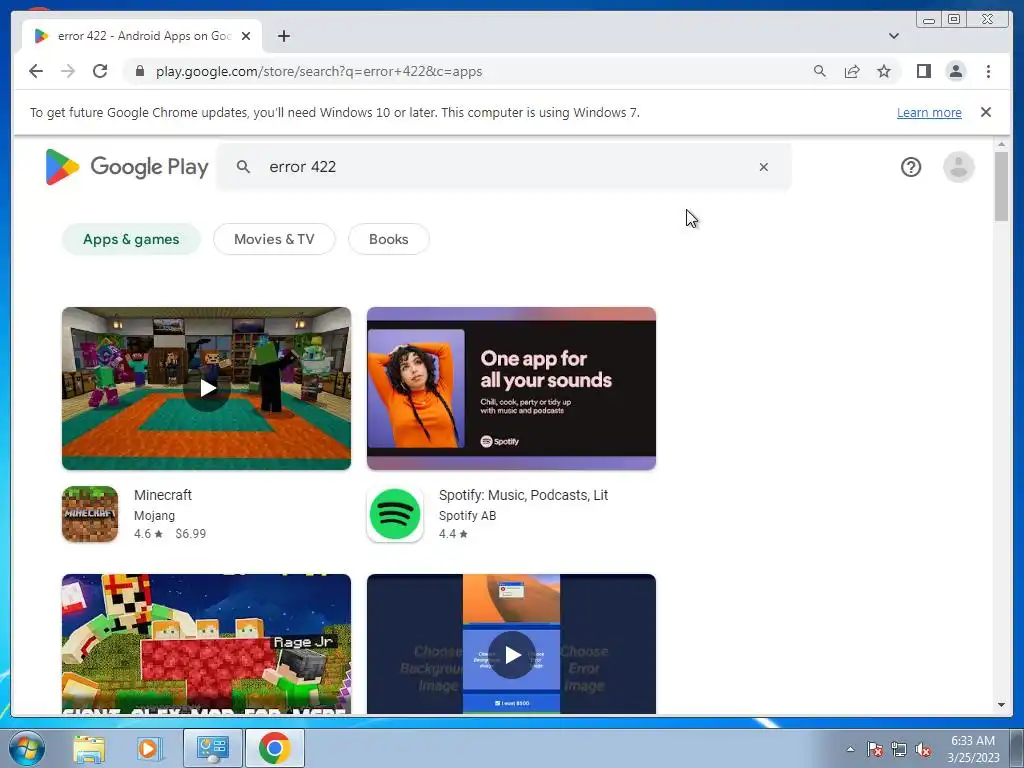The width and height of the screenshot is (1024, 768).
Task: View site information lock icon
Action: point(140,71)
